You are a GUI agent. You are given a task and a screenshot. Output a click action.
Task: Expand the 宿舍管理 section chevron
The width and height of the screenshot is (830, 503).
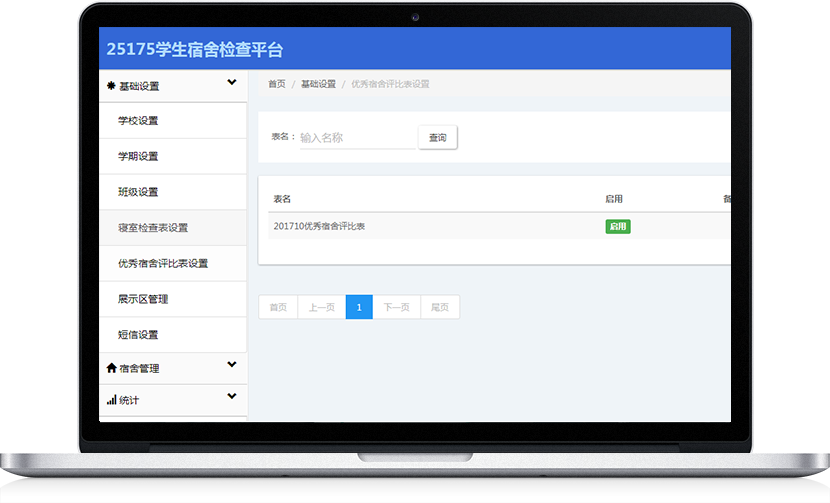(x=232, y=365)
